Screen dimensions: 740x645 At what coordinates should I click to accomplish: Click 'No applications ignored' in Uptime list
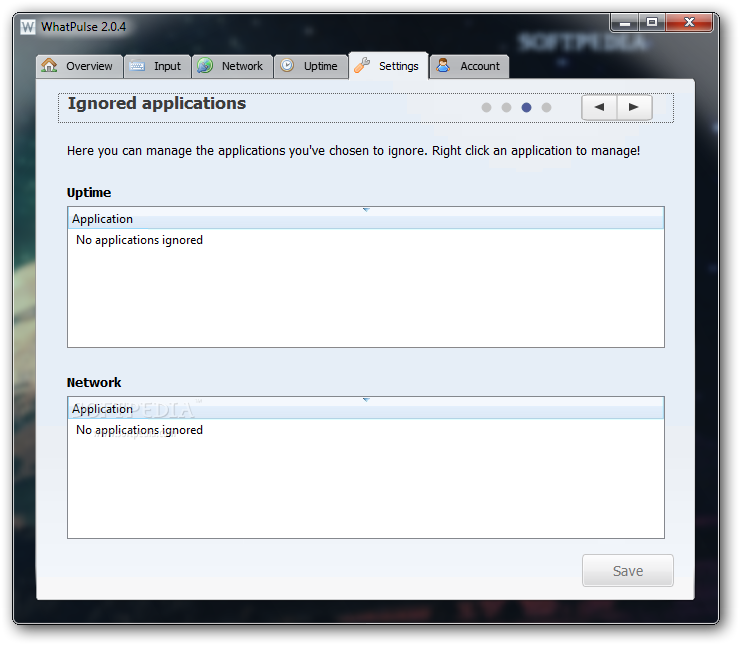pos(139,240)
